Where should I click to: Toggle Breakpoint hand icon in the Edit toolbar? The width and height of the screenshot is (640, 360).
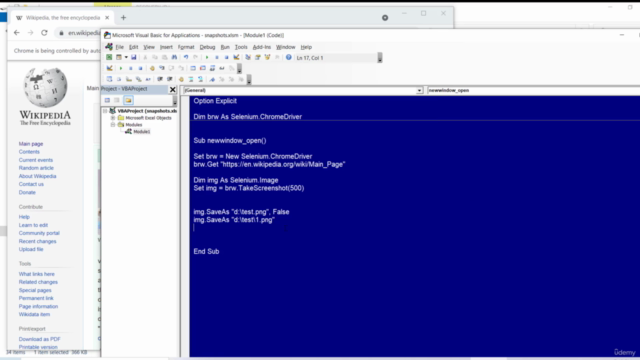(181, 79)
